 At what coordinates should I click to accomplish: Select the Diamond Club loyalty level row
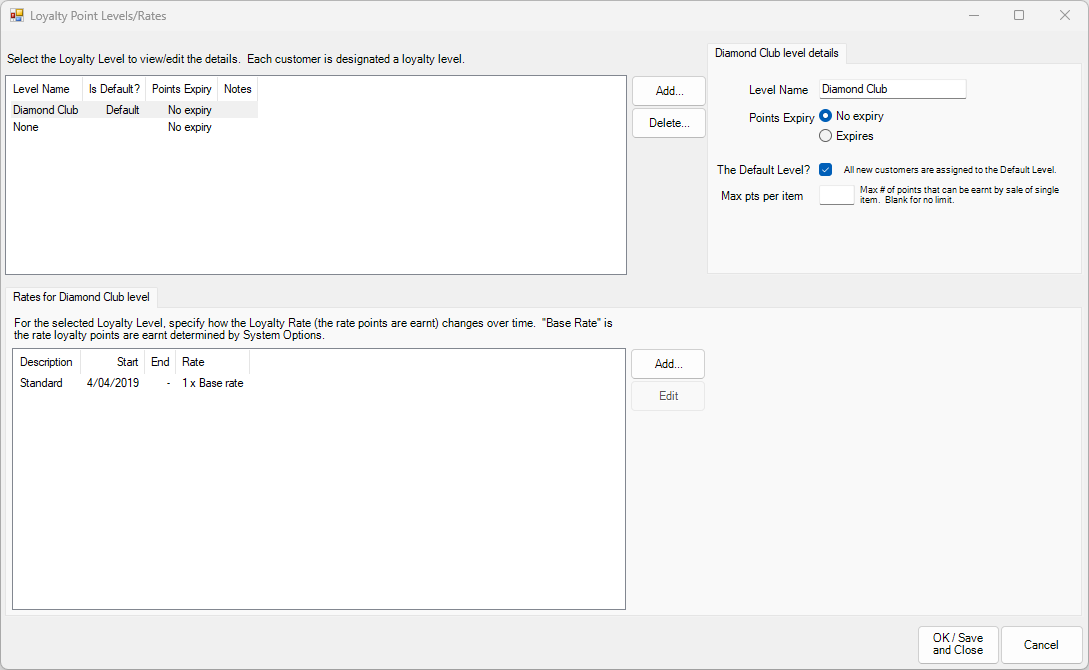(46, 109)
